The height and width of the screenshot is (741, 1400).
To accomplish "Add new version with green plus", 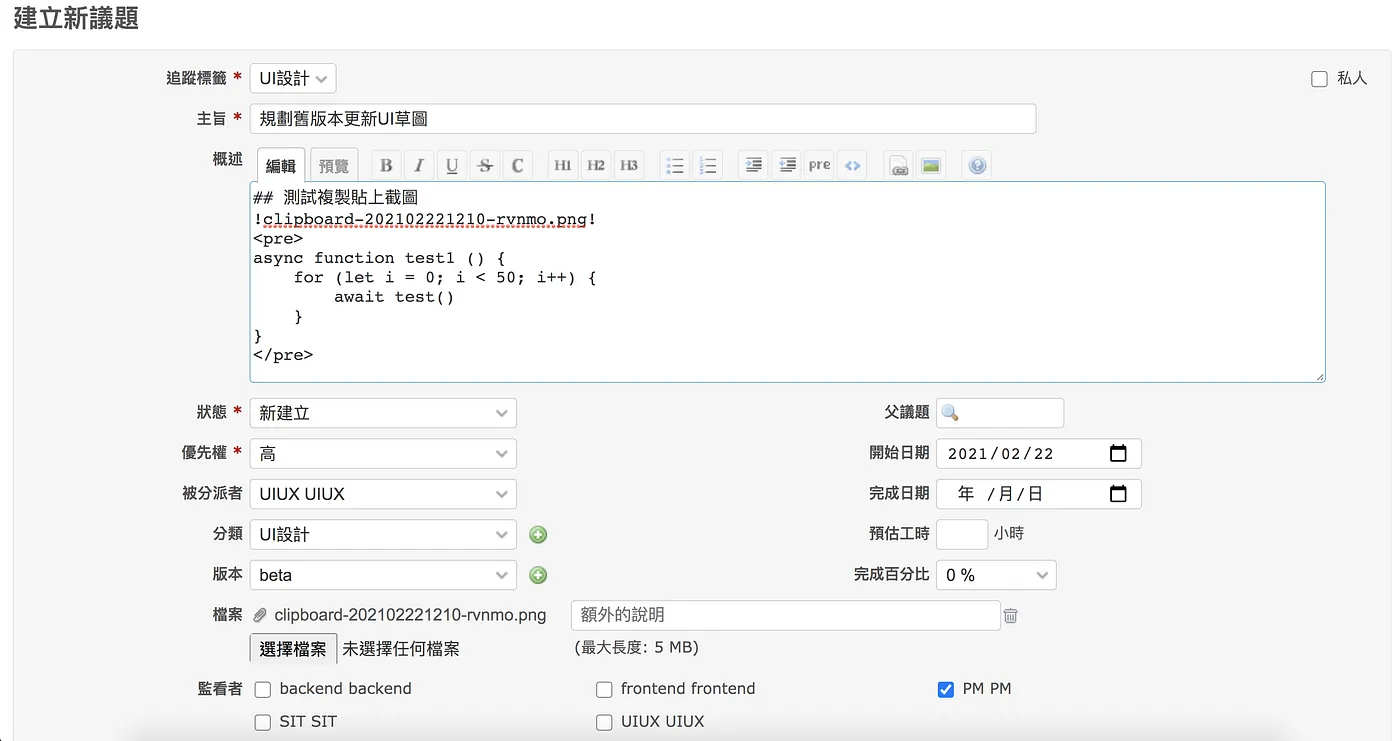I will [x=538, y=575].
